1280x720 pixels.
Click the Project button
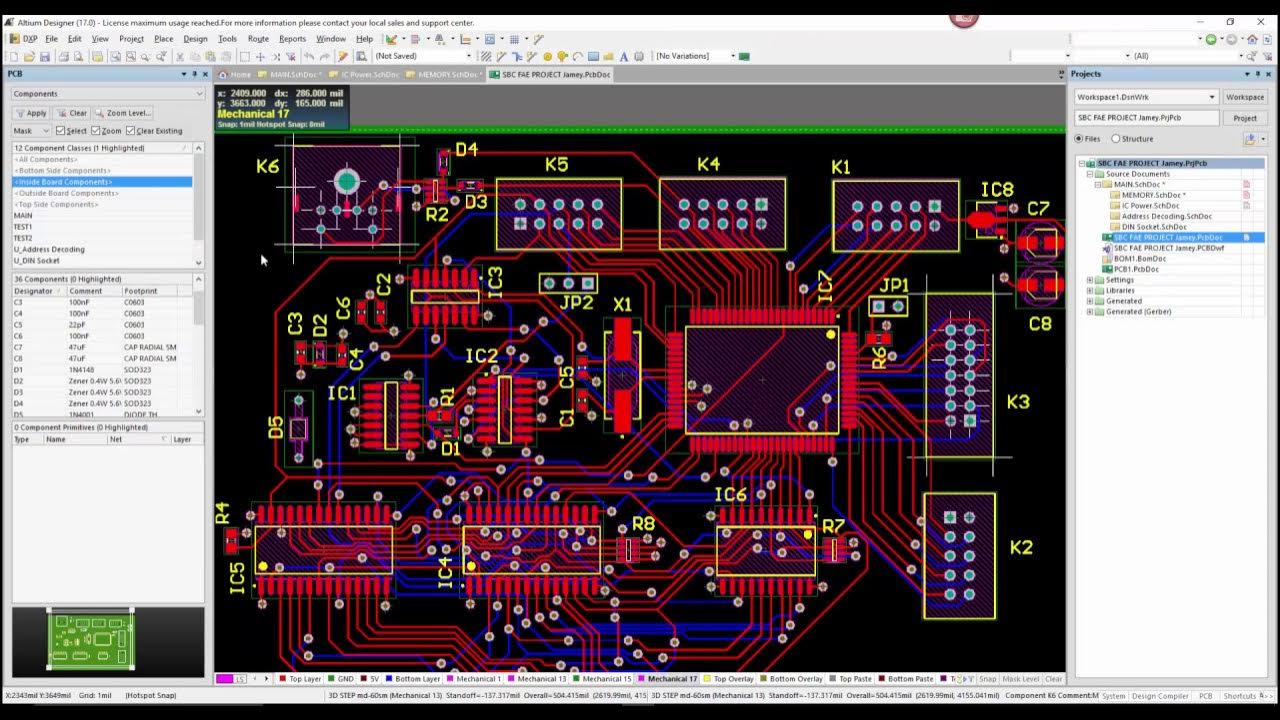1245,118
